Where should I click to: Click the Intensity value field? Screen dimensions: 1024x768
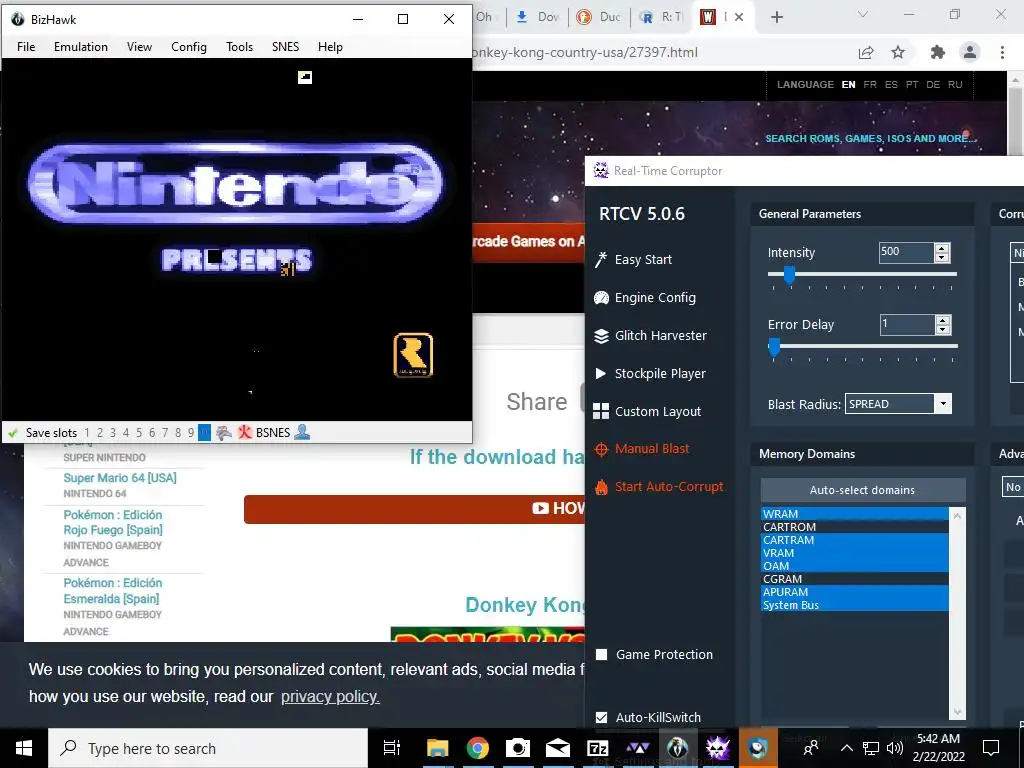tap(906, 252)
